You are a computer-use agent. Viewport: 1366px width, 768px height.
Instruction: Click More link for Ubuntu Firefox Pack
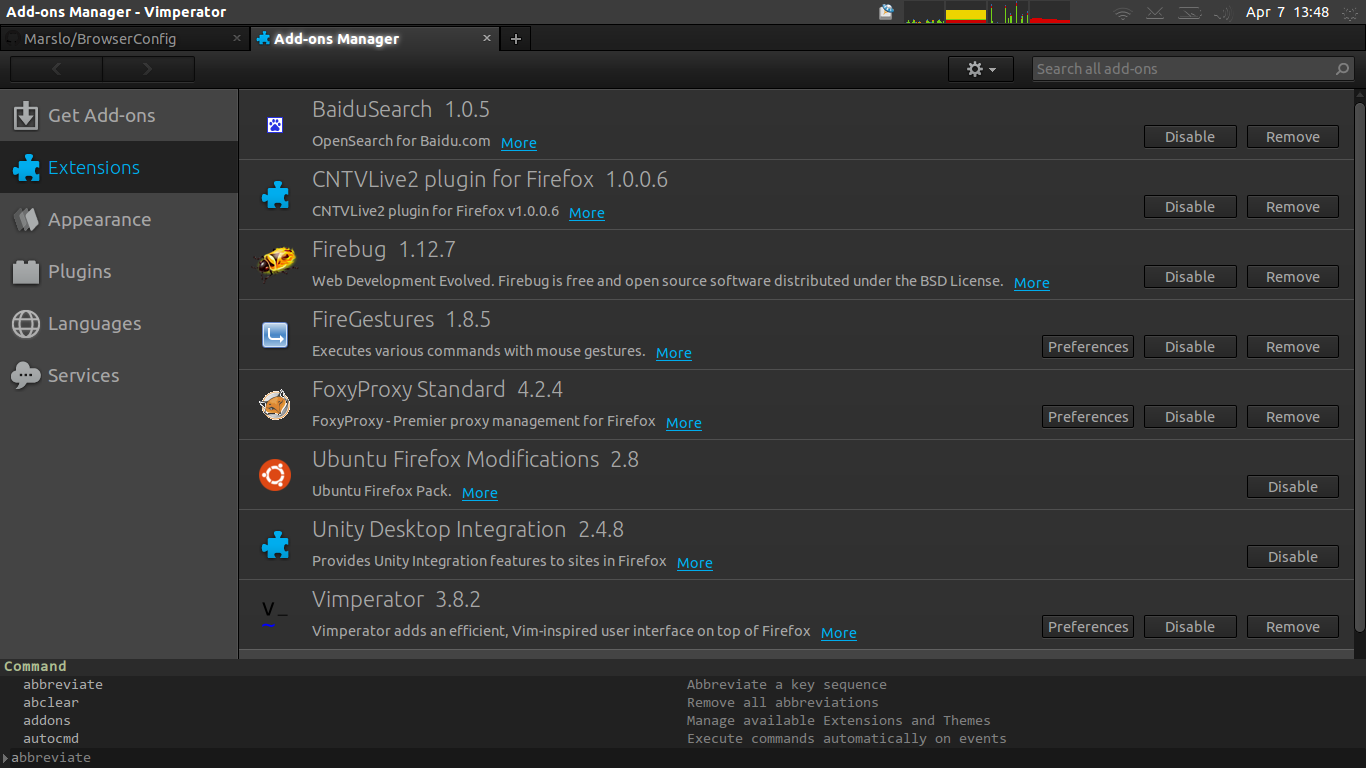pos(480,493)
